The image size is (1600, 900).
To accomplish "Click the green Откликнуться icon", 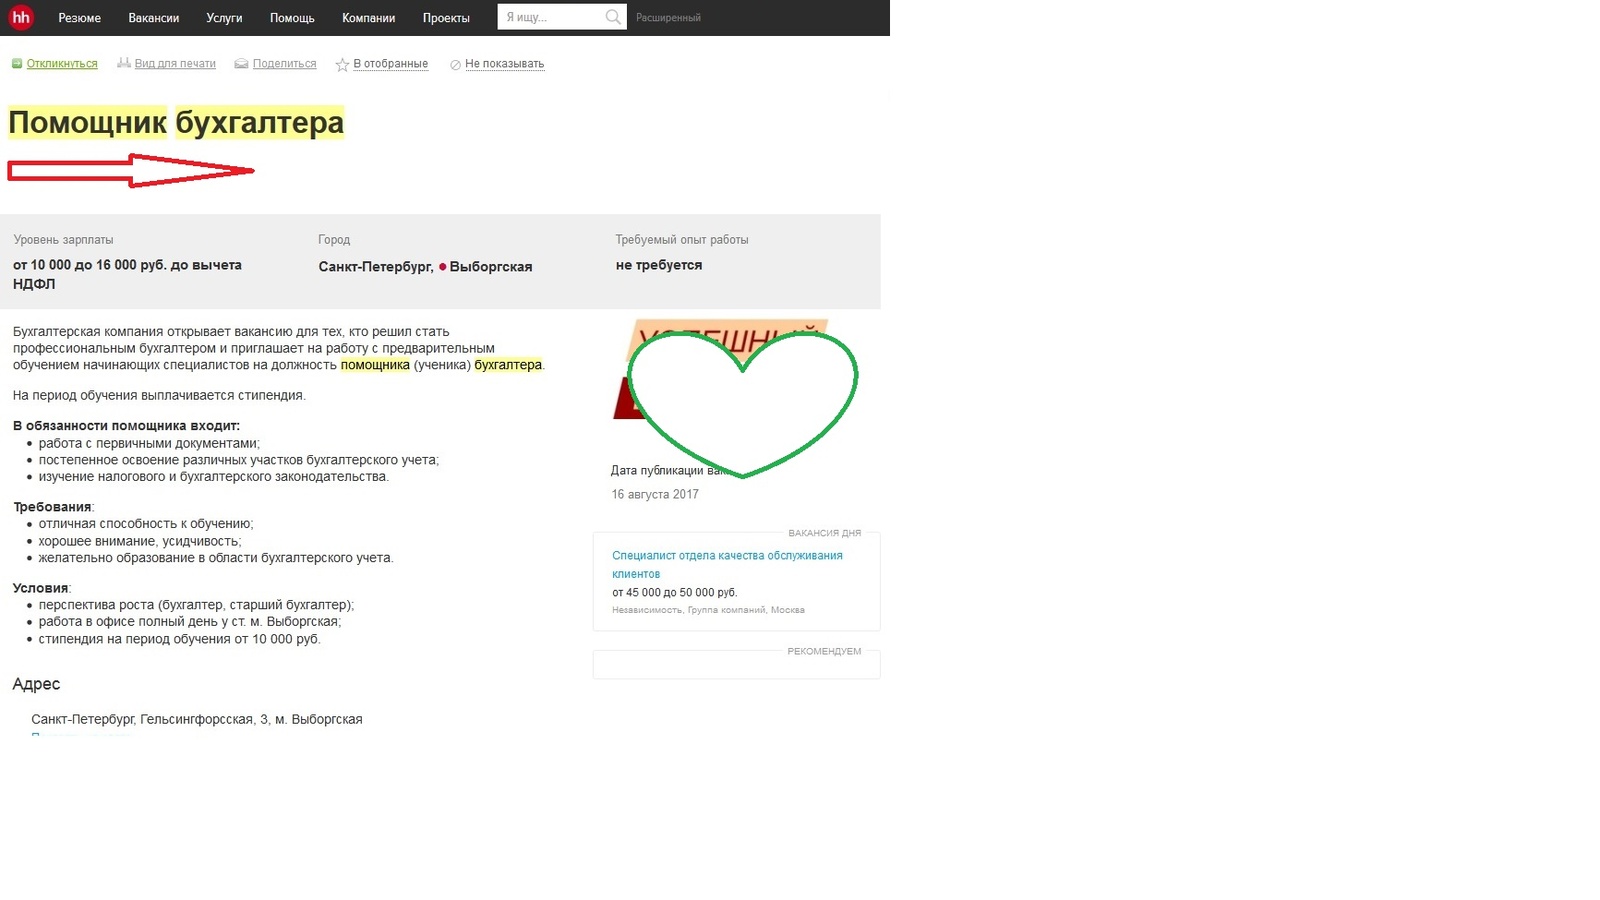I will pos(16,64).
